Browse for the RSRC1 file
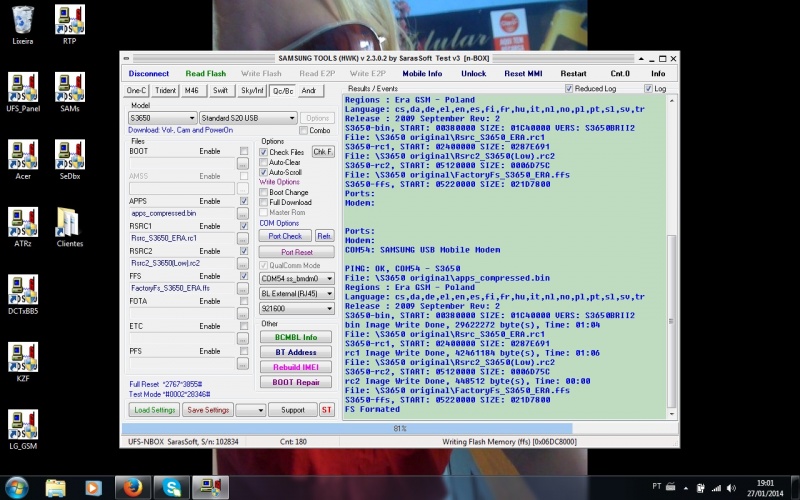This screenshot has width=800, height=500. [242, 238]
